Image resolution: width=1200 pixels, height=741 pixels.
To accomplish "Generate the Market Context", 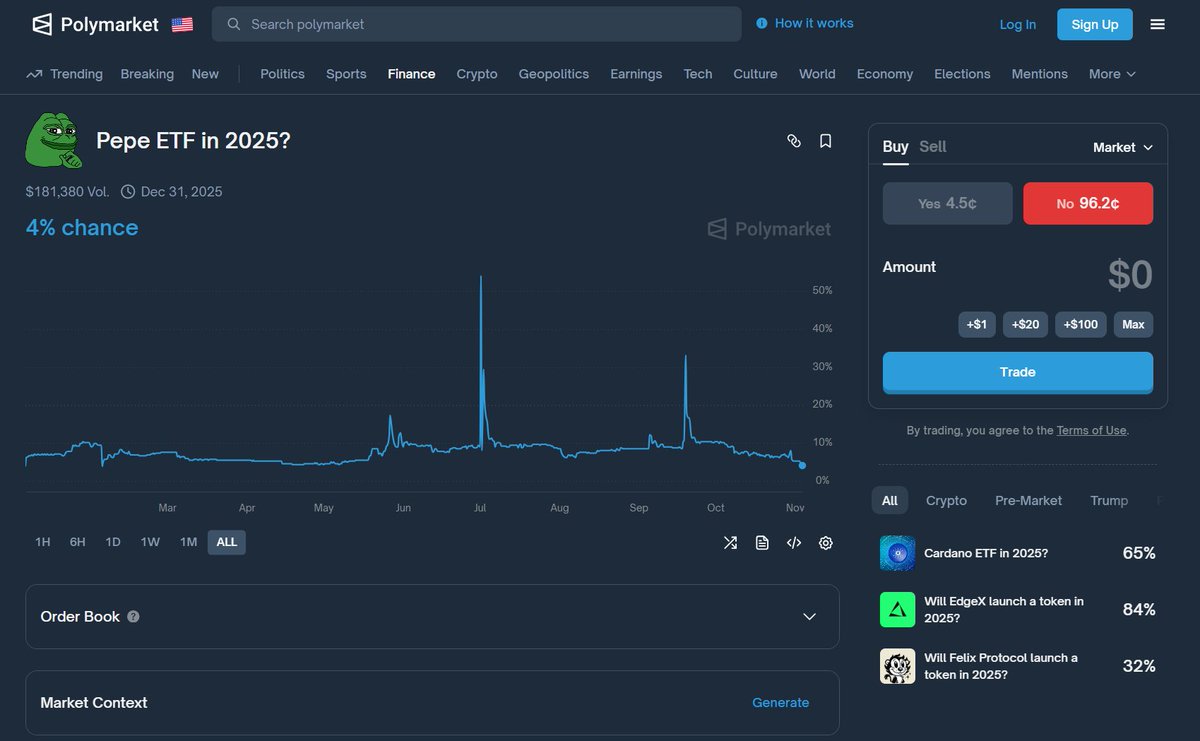I will tap(780, 703).
